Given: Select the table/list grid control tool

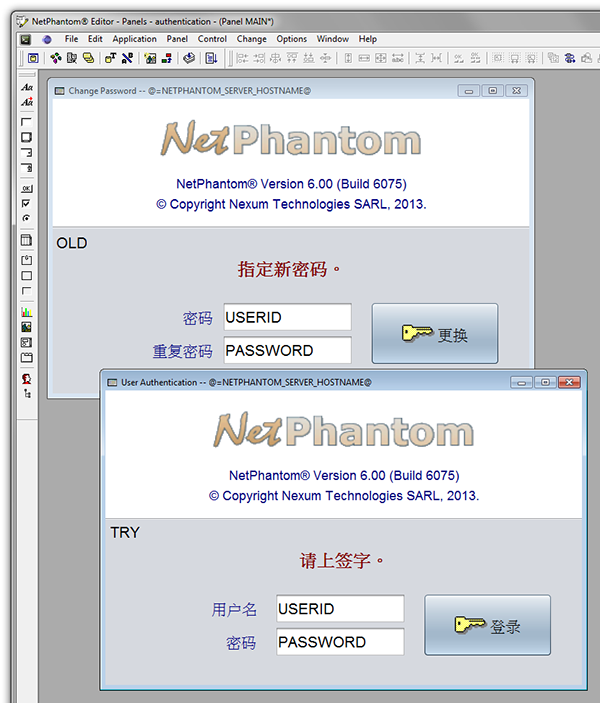Looking at the screenshot, I should (26, 240).
